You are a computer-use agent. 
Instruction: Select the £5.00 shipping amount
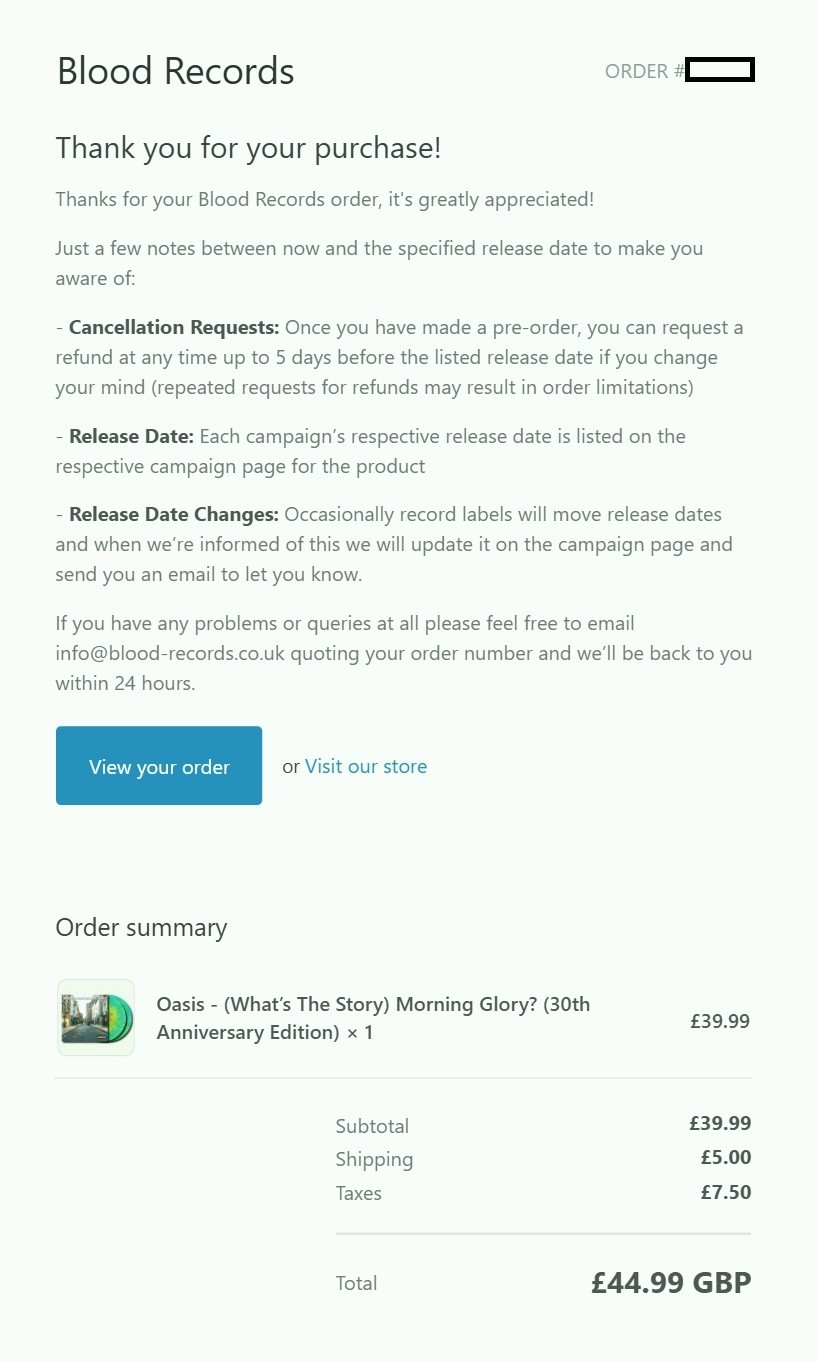click(726, 1158)
